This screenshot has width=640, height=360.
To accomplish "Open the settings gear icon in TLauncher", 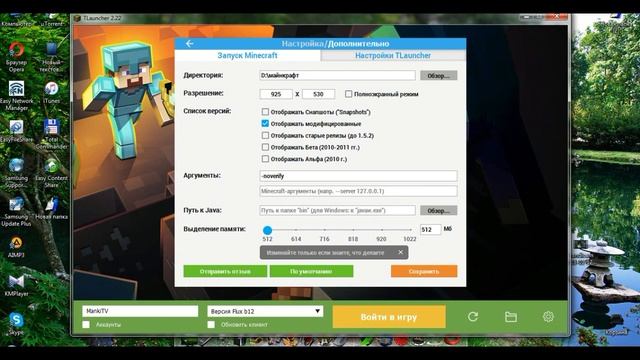I will (x=548, y=316).
